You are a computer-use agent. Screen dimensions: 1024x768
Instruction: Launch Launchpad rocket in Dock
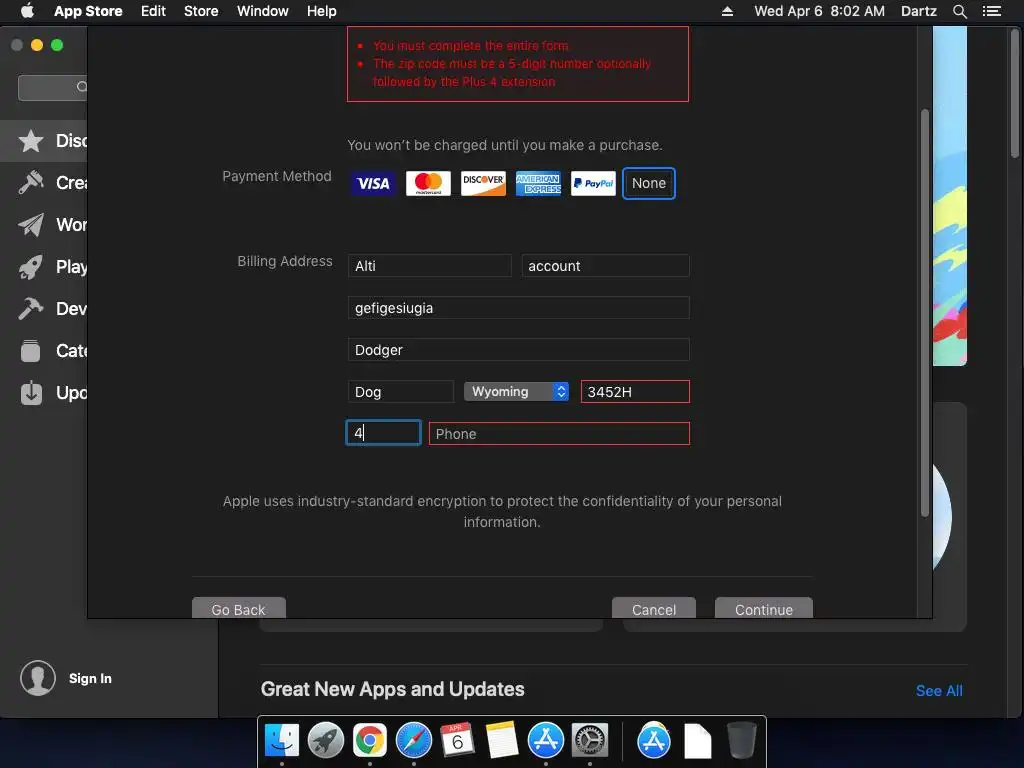[x=325, y=741]
